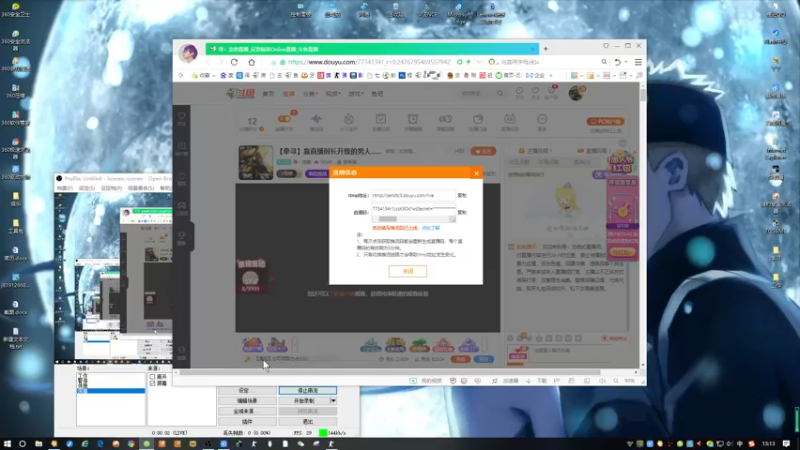Click the audio waveform icon in streamer toolbar

point(316,119)
